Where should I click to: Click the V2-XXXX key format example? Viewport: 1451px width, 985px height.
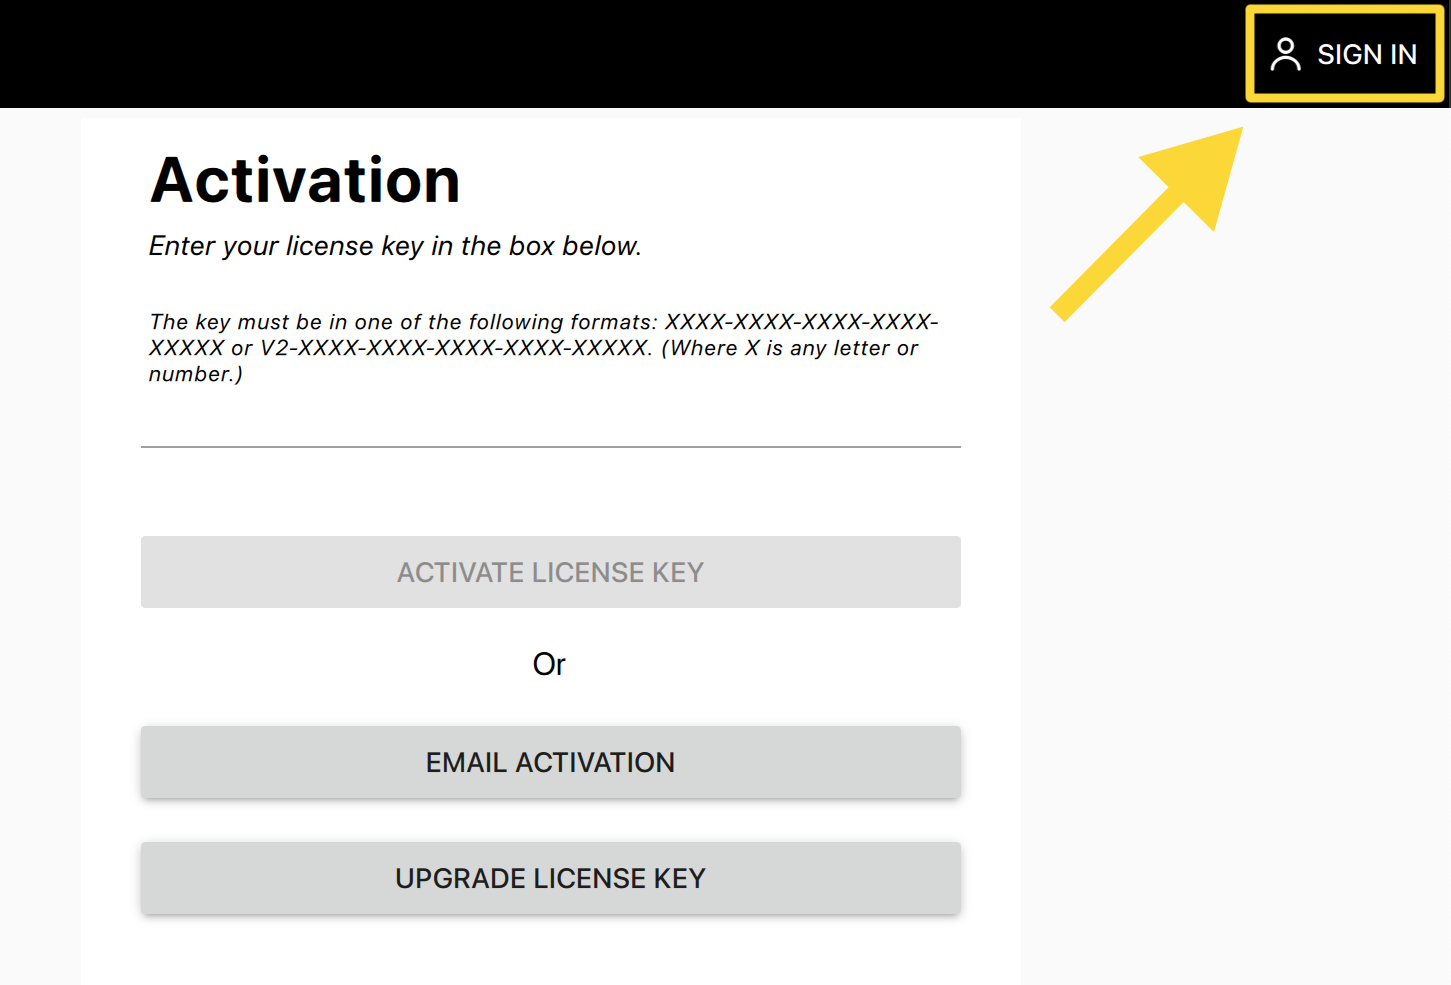click(455, 348)
